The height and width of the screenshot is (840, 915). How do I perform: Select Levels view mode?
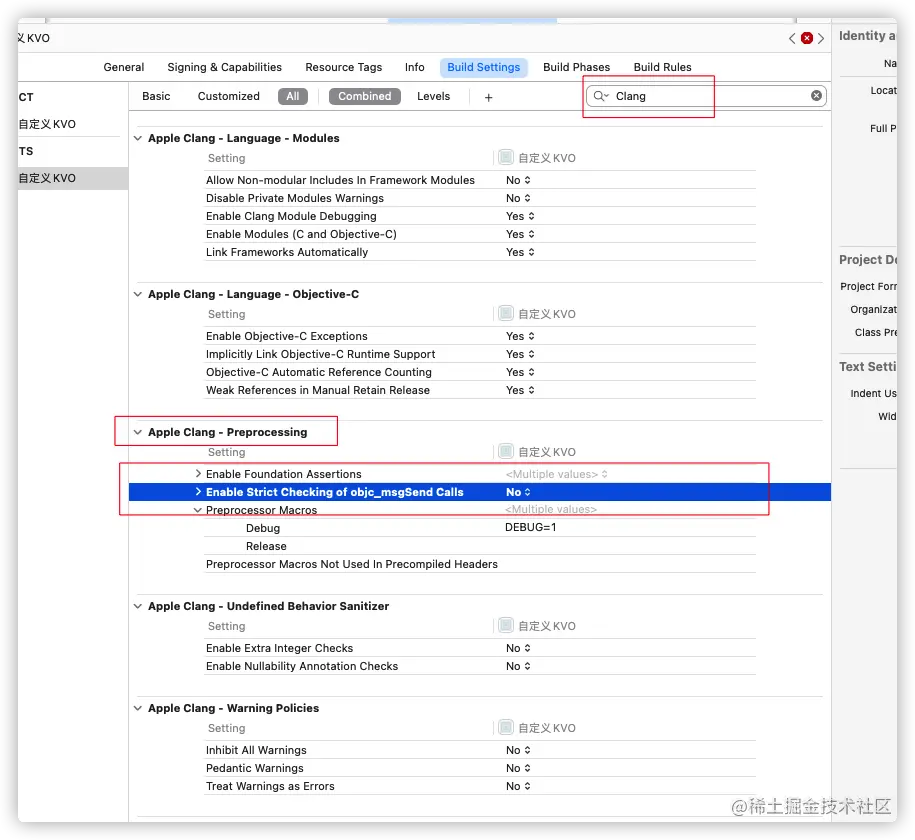[434, 96]
